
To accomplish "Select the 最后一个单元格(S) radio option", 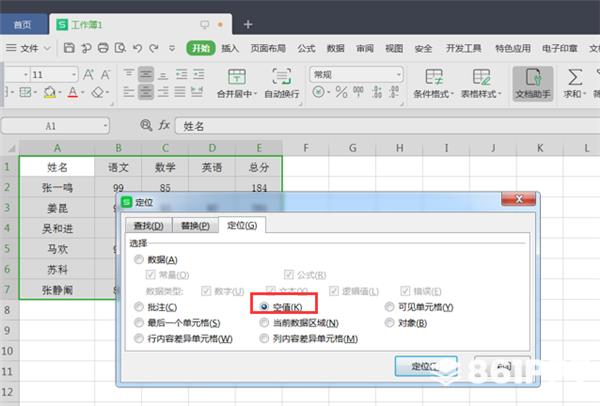I will click(139, 323).
